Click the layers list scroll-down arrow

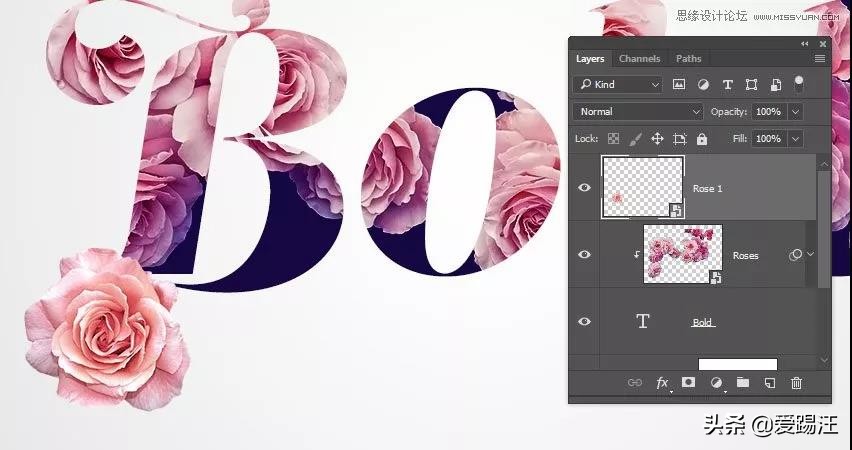click(824, 360)
